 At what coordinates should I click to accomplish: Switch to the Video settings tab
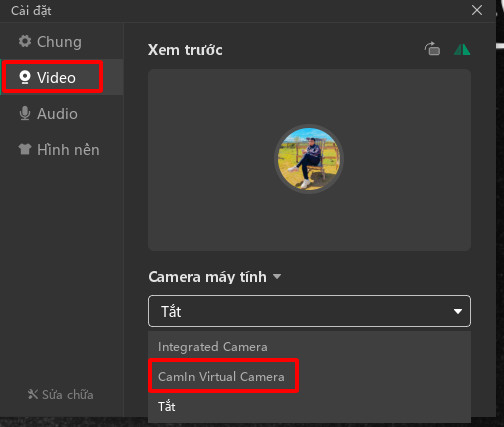[62, 77]
